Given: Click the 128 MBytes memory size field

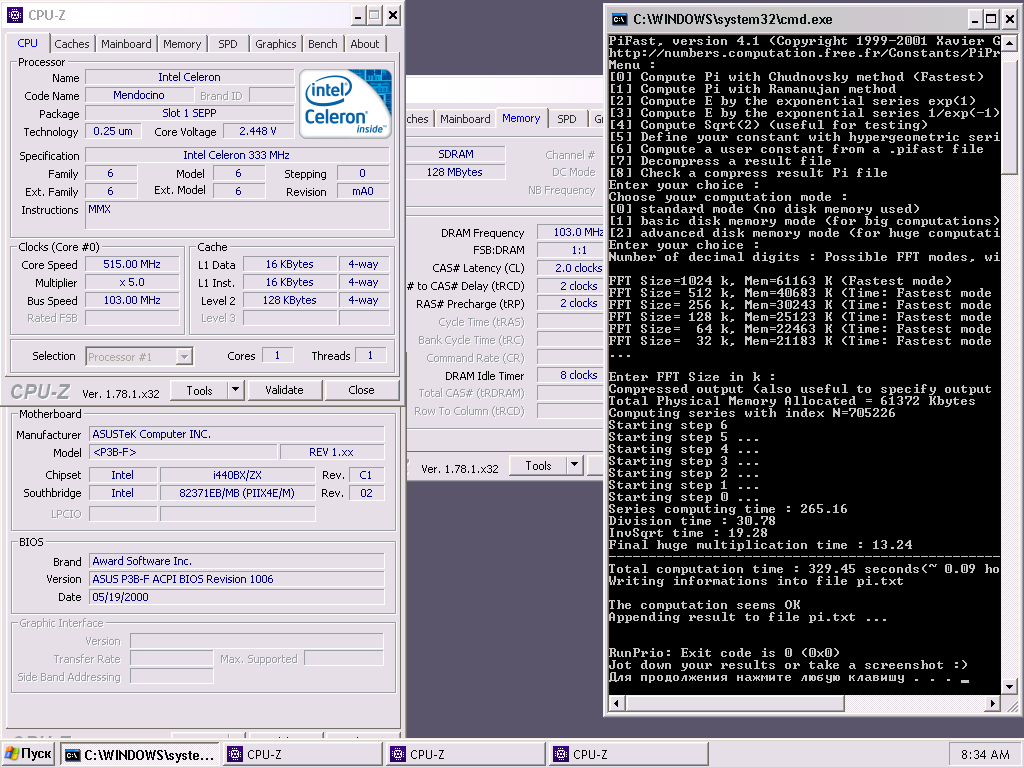Looking at the screenshot, I should (x=455, y=172).
